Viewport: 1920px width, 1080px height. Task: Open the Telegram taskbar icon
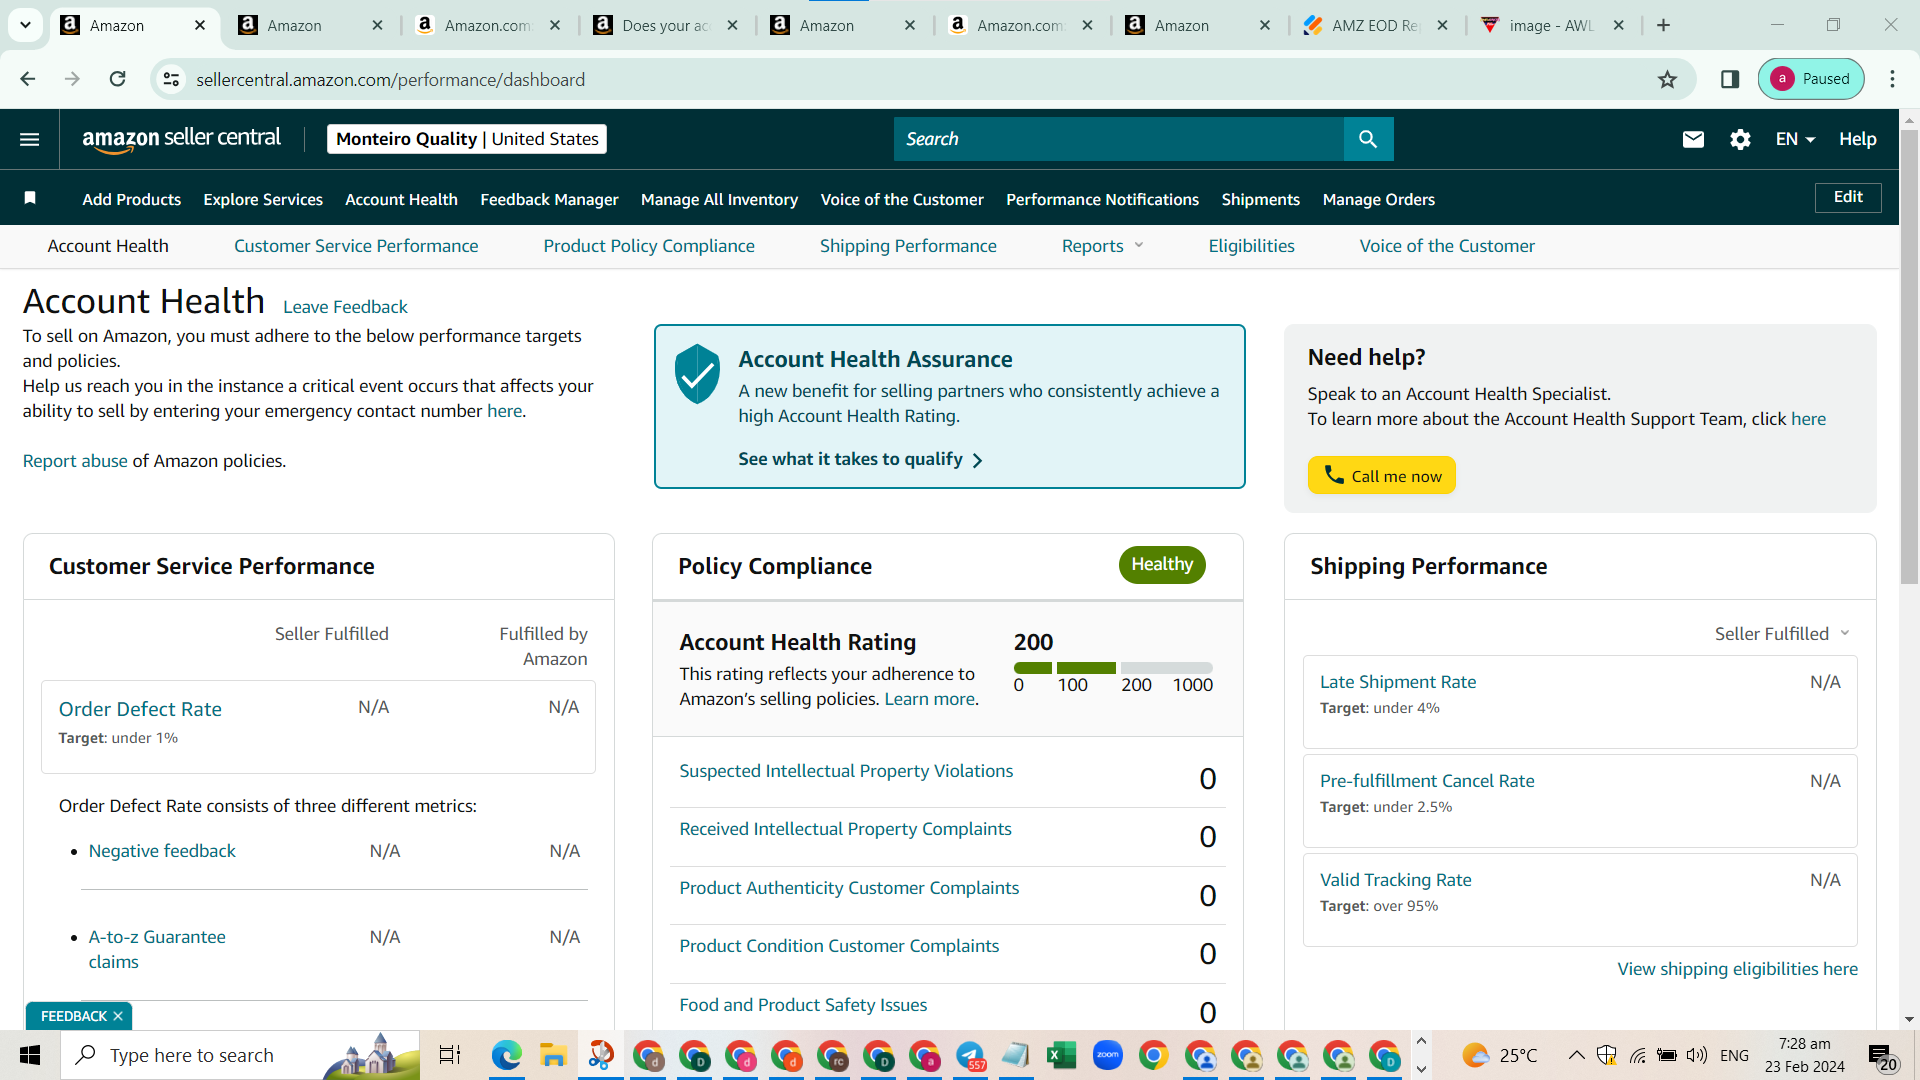click(x=970, y=1055)
